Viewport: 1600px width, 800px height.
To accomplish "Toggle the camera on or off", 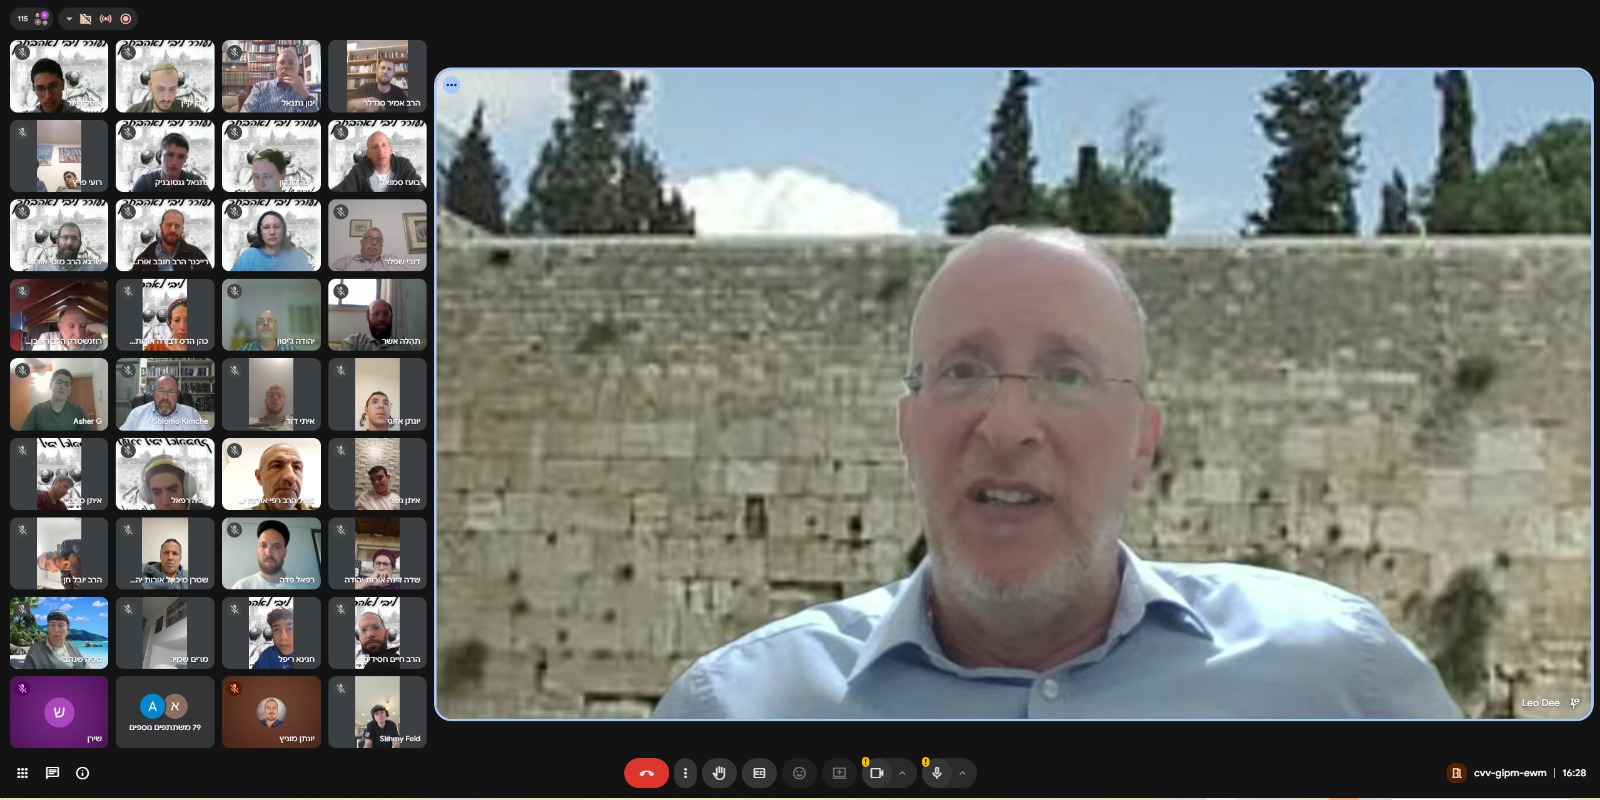I will click(877, 773).
